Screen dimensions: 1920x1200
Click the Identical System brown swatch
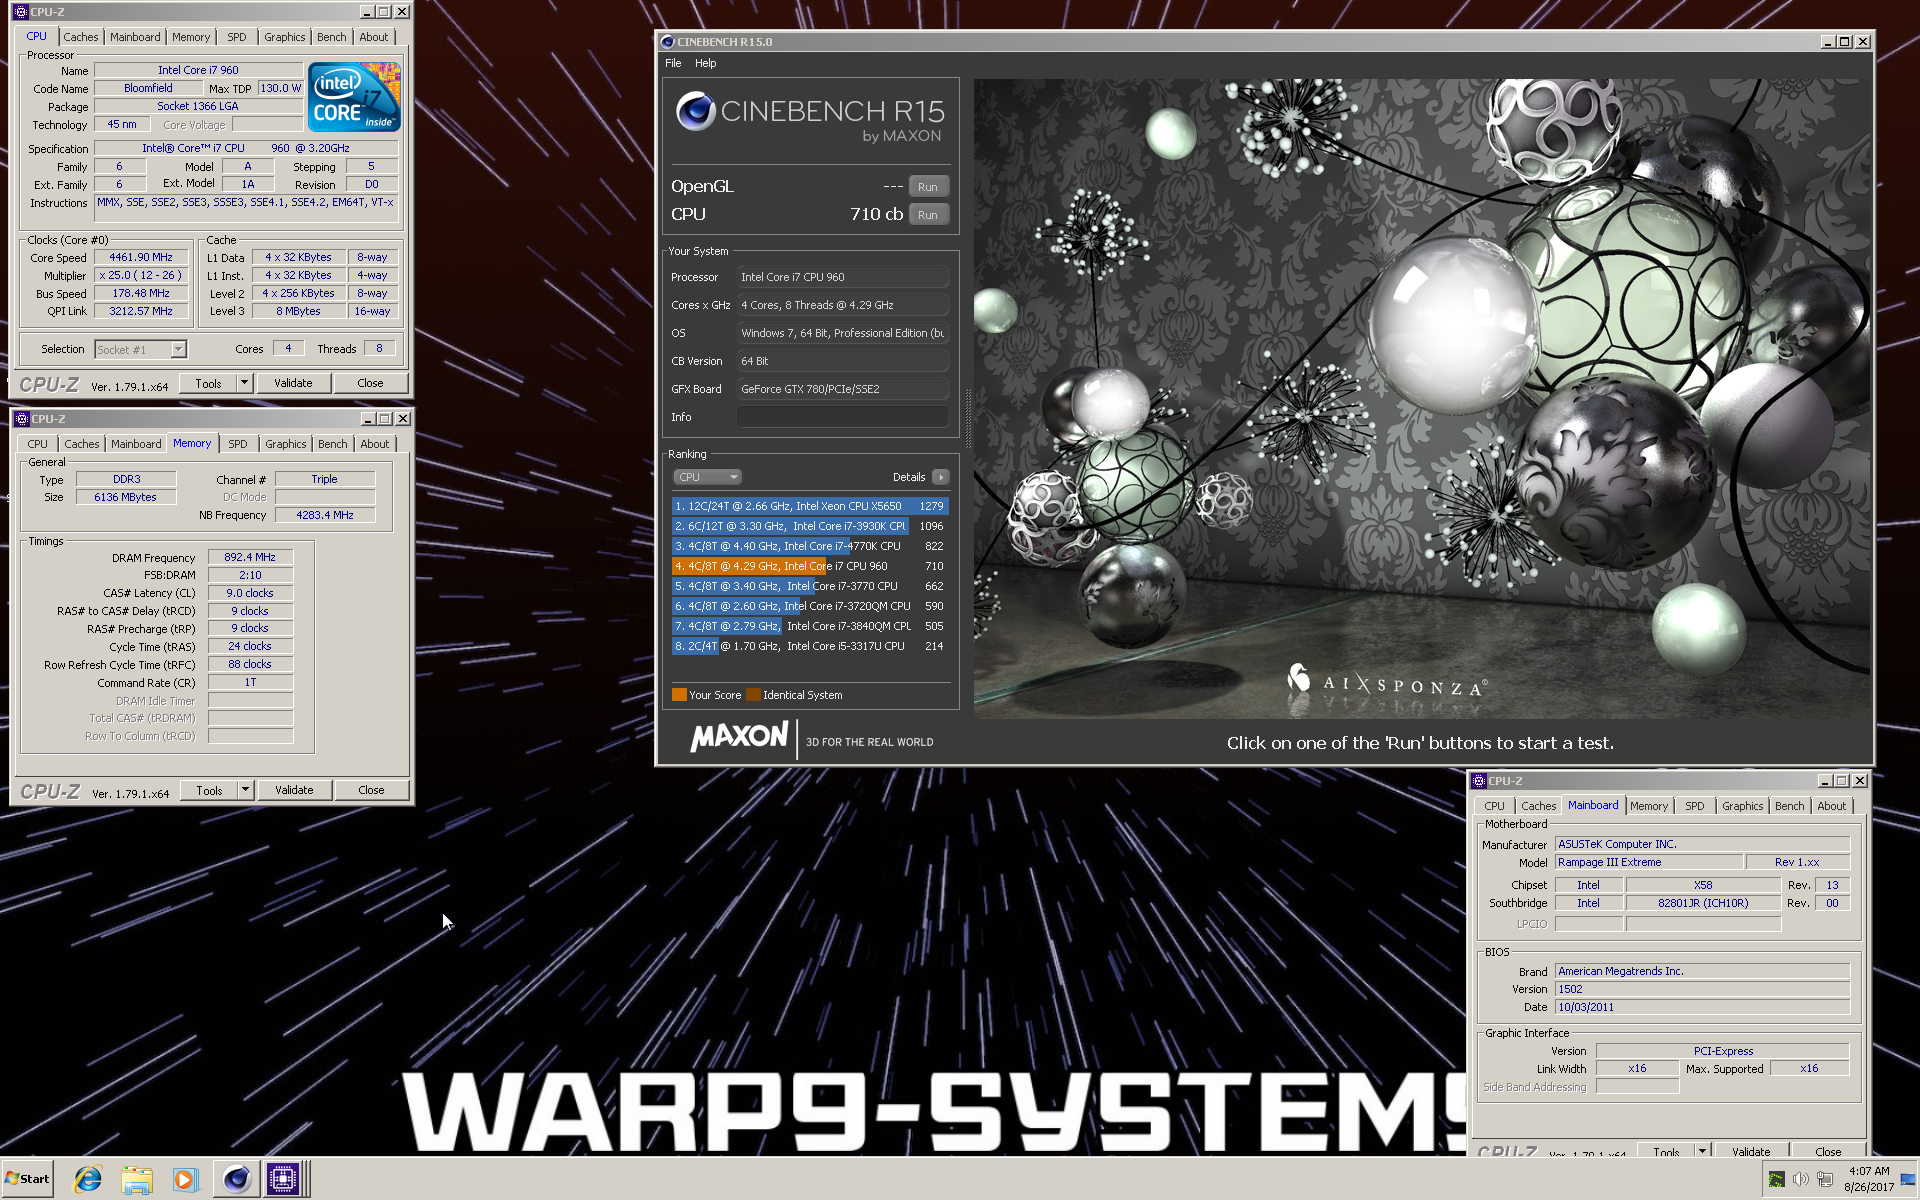tap(753, 695)
